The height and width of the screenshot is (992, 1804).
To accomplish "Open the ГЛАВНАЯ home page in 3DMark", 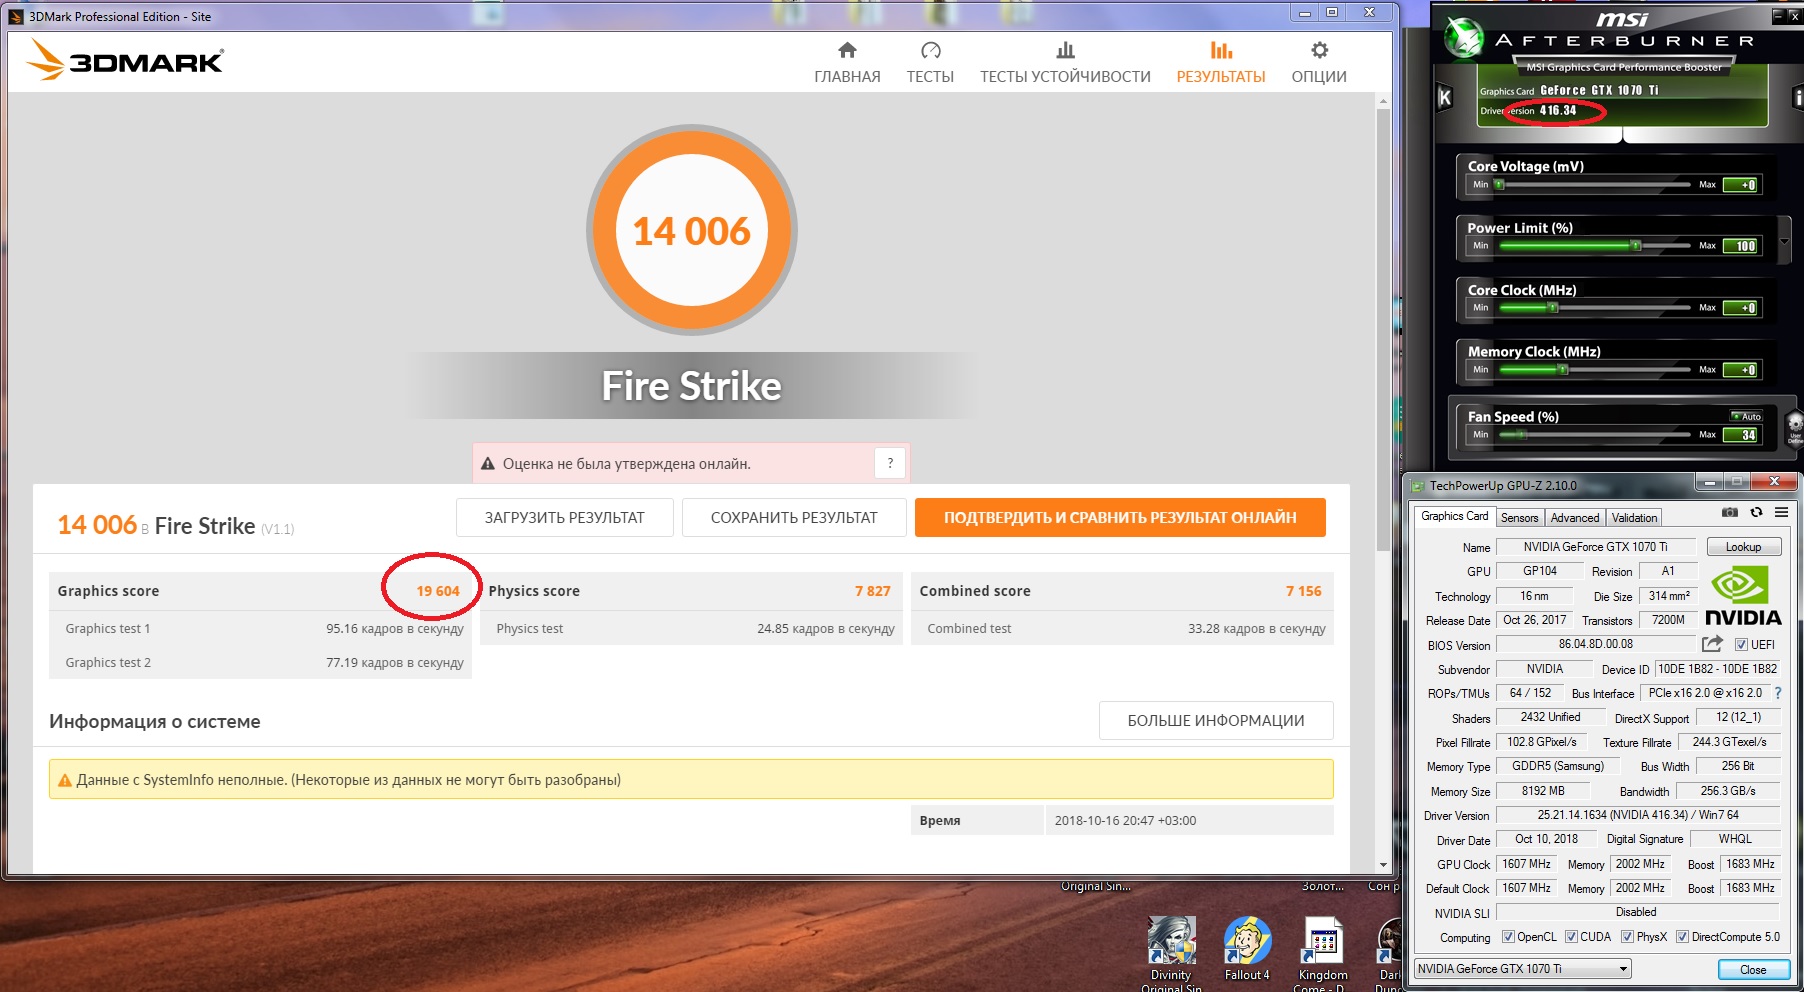I will pyautogui.click(x=847, y=62).
